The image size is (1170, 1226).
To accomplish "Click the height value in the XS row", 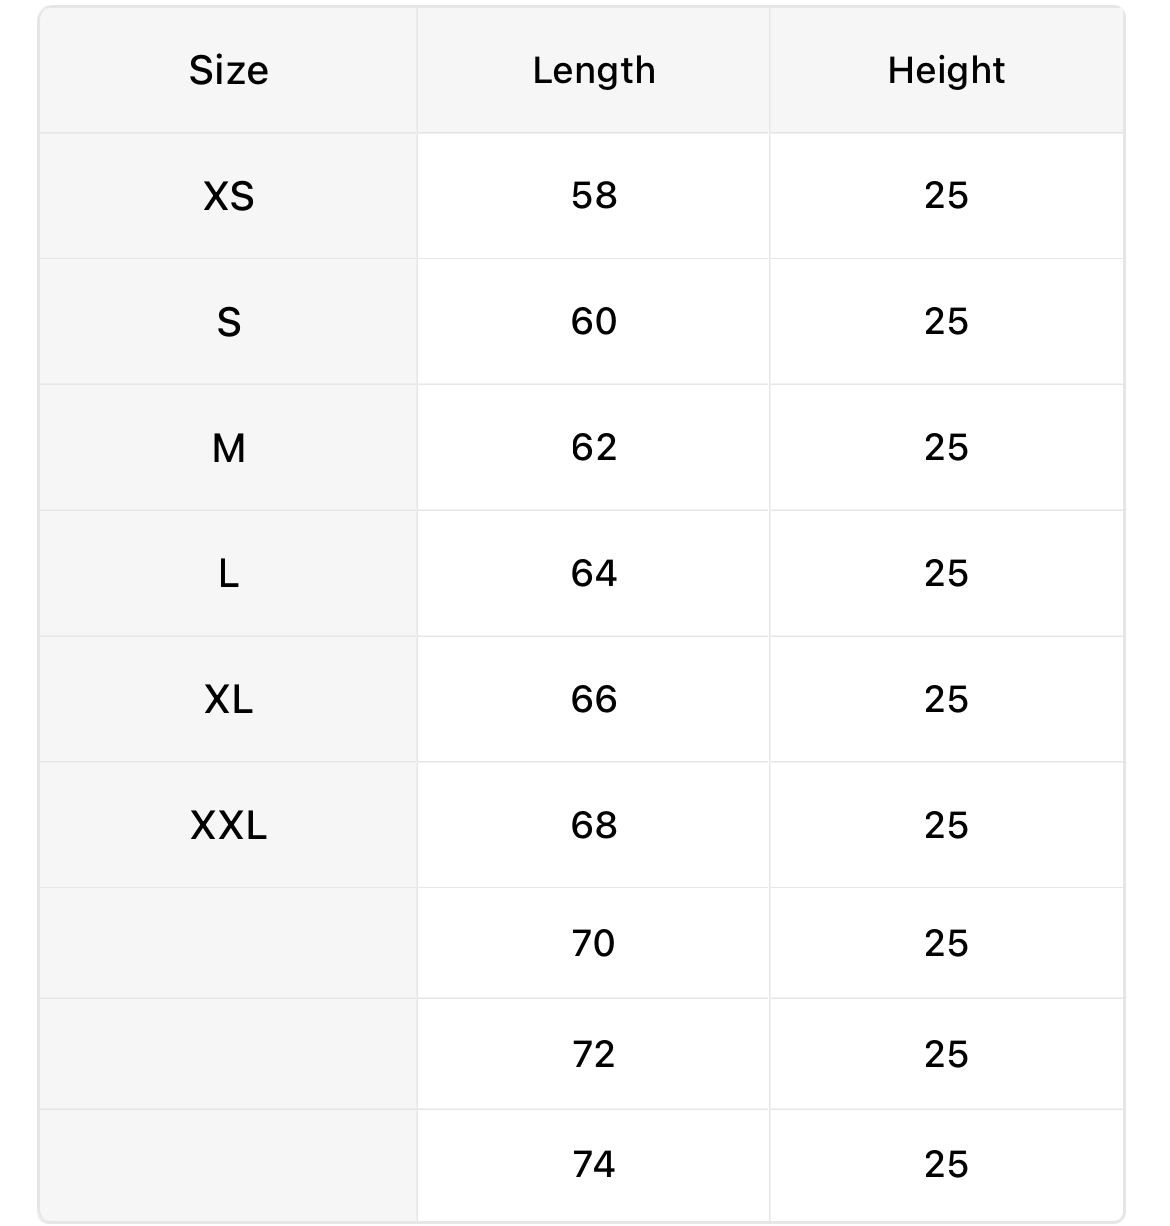I will point(946,196).
